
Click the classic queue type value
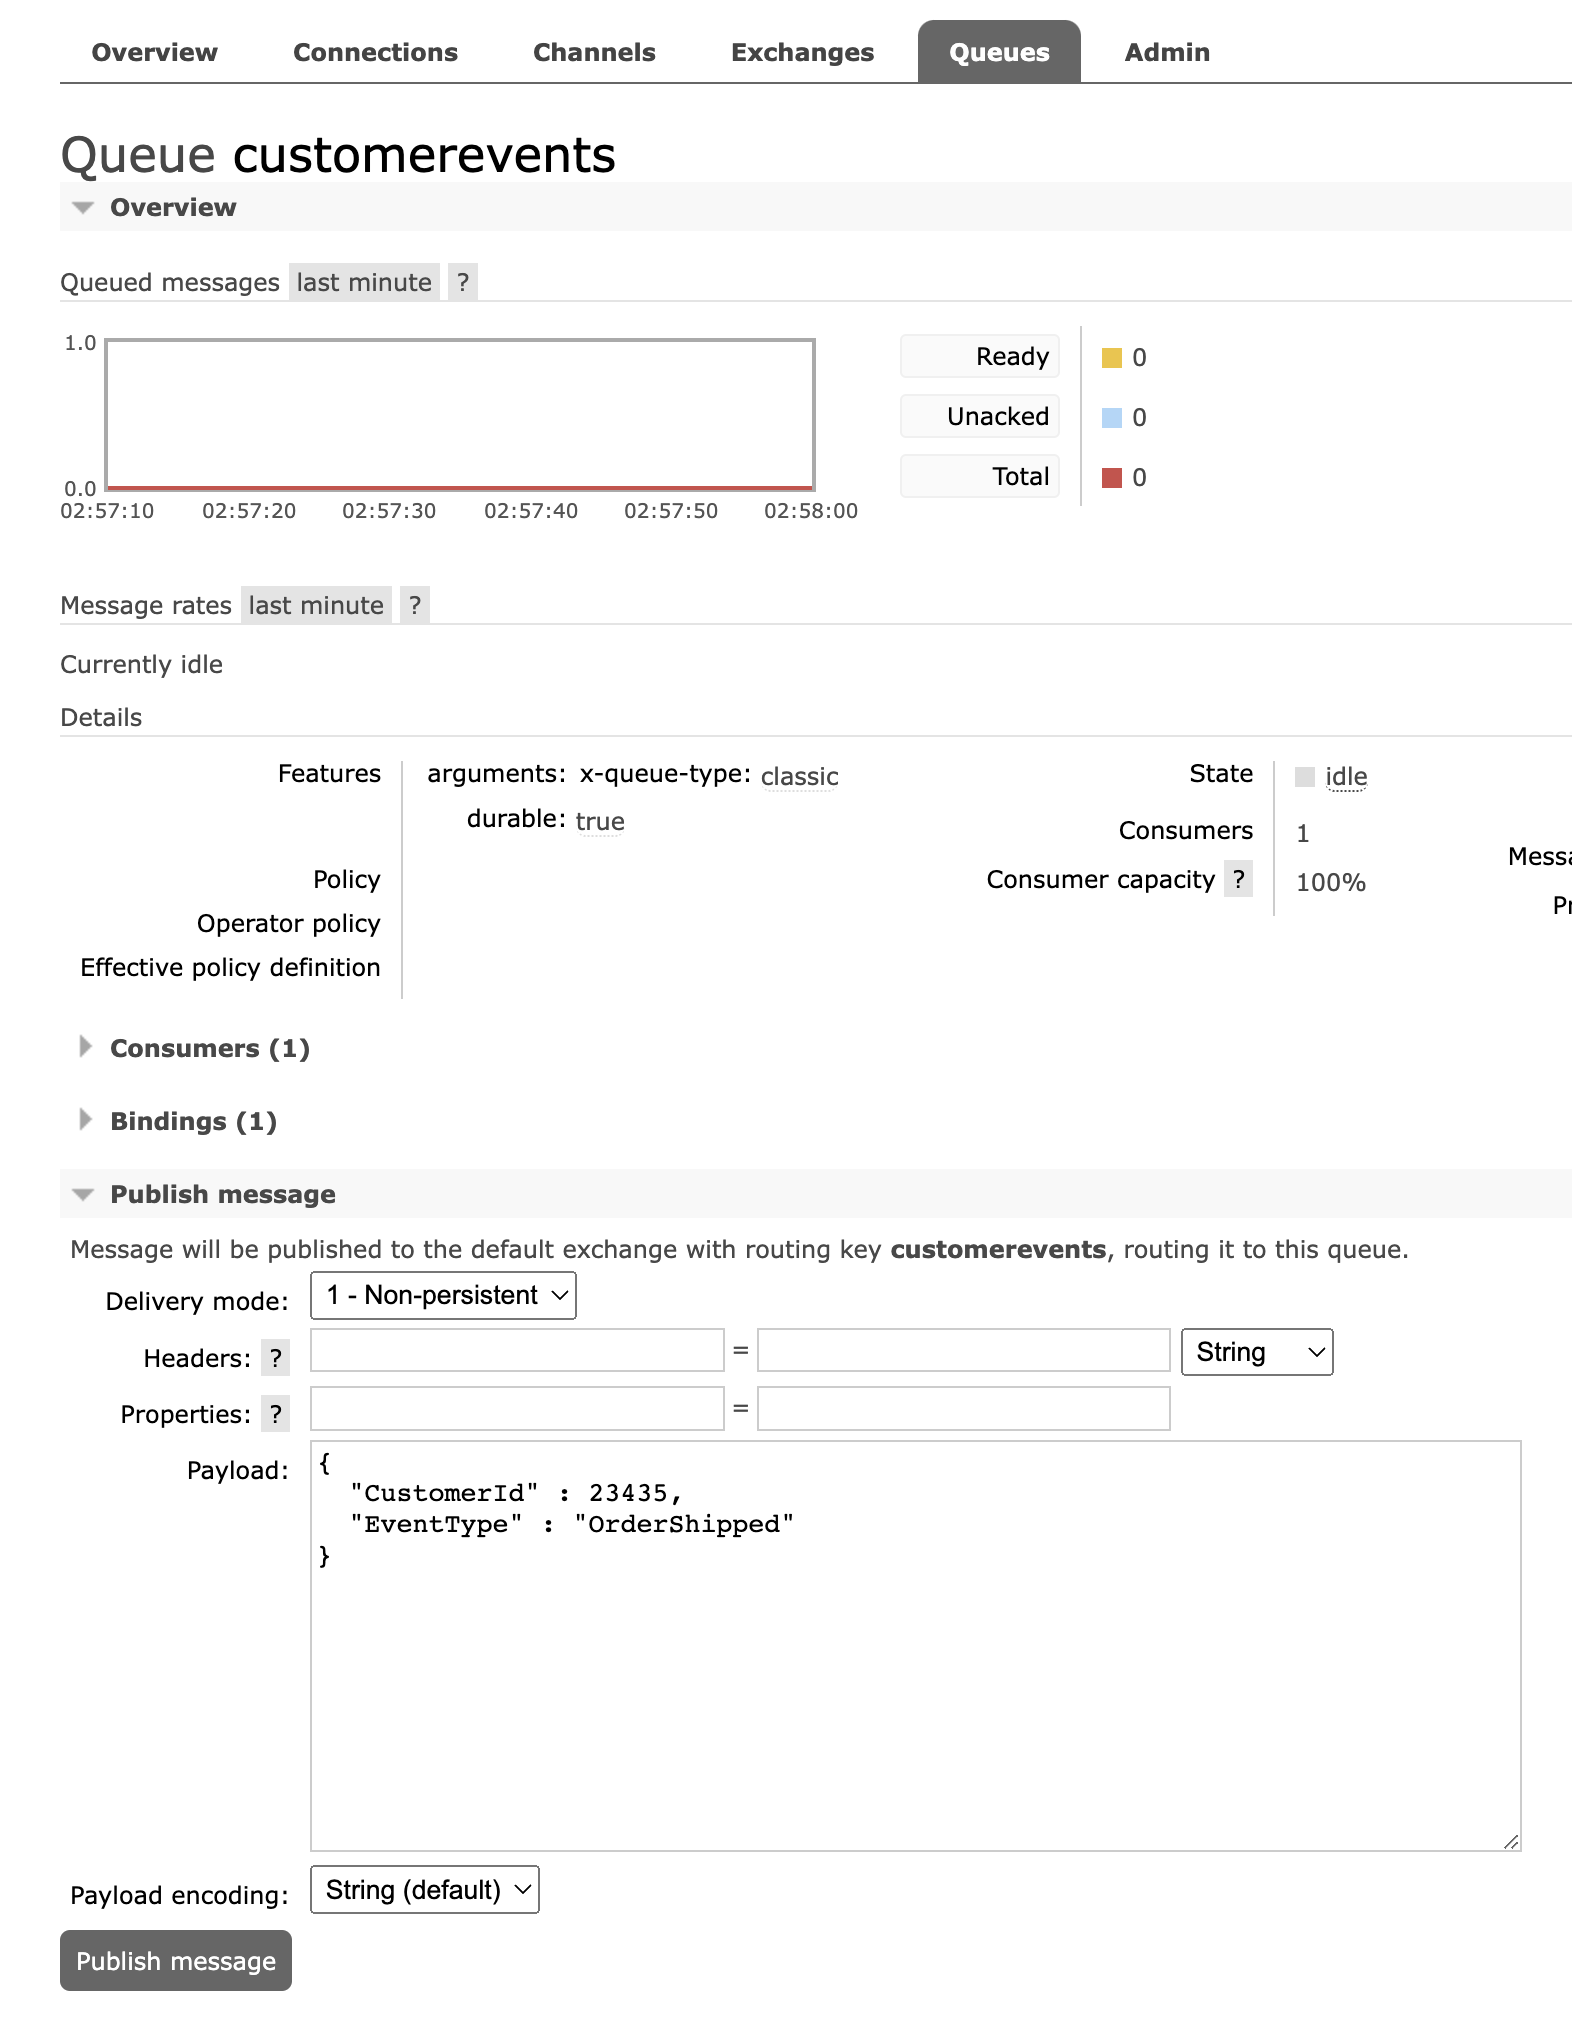pos(799,776)
